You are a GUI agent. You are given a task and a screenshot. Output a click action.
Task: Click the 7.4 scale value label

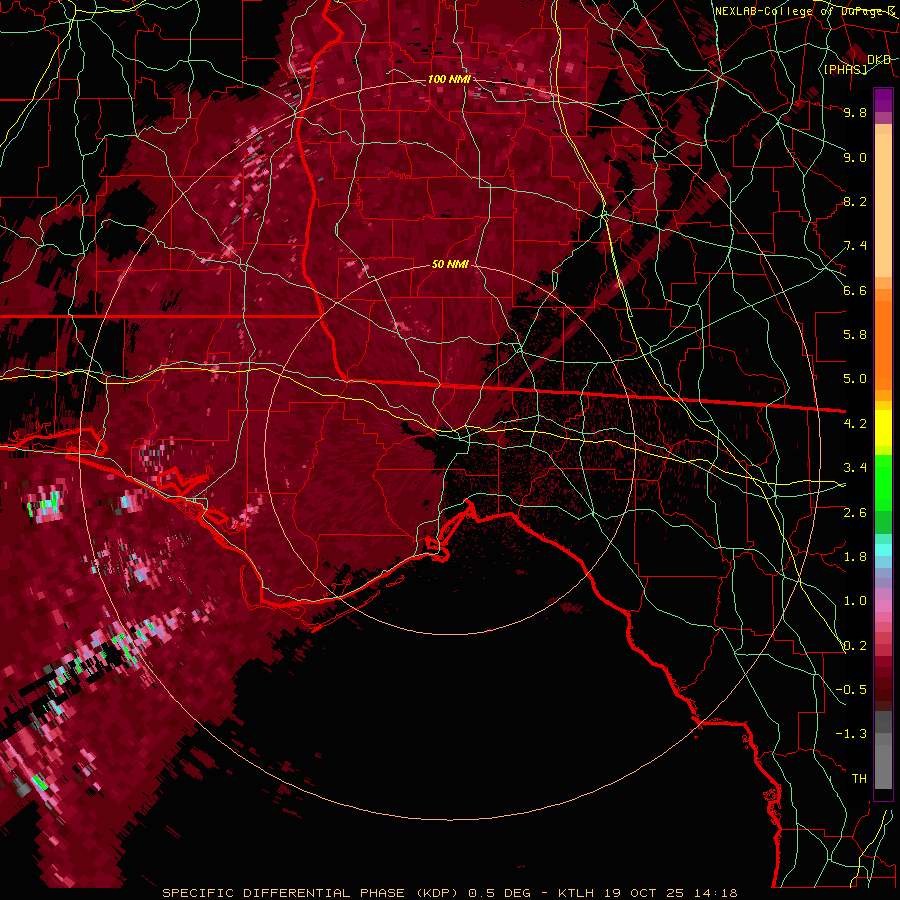[x=855, y=246]
